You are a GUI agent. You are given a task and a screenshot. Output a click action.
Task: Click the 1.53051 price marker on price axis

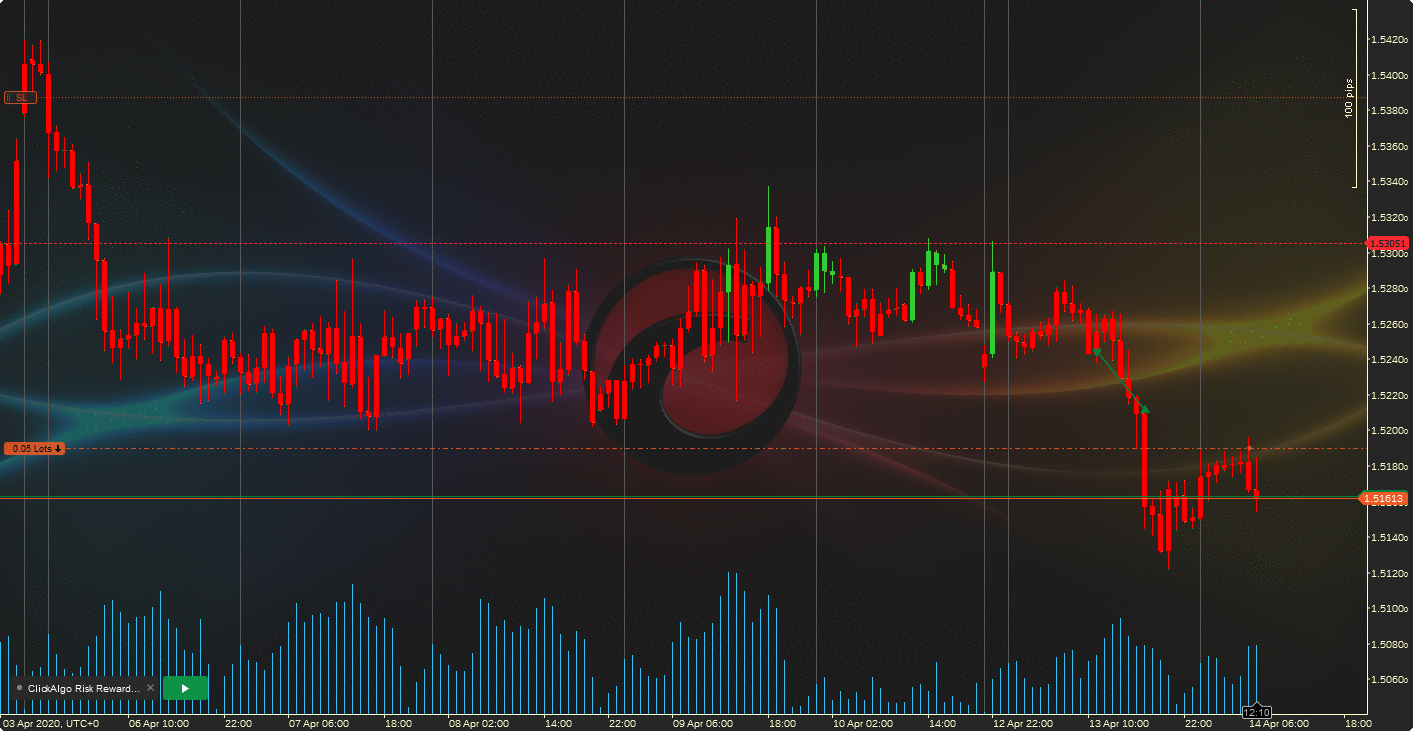pos(1387,243)
